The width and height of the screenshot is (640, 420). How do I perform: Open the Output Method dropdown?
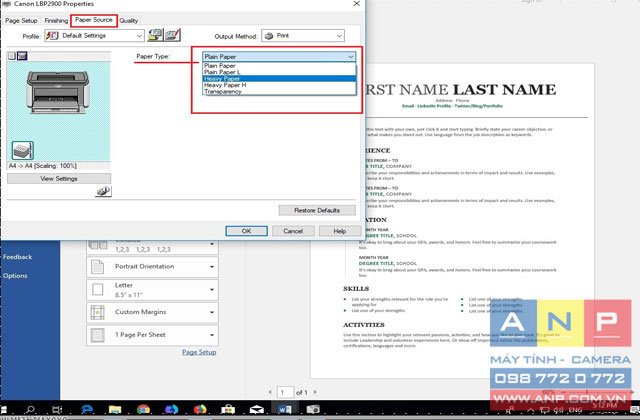pos(303,36)
